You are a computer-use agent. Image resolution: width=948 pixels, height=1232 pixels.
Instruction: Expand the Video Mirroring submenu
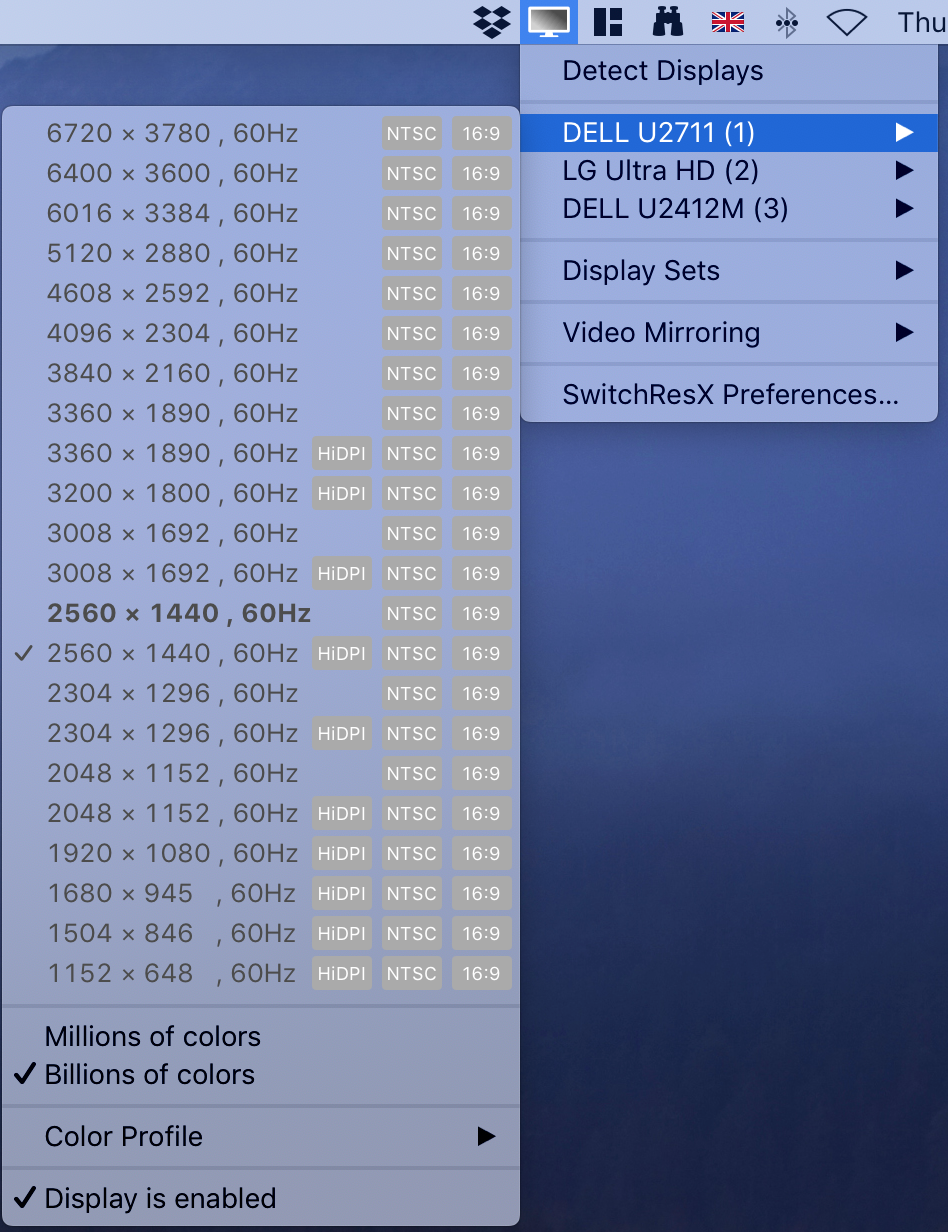[729, 333]
